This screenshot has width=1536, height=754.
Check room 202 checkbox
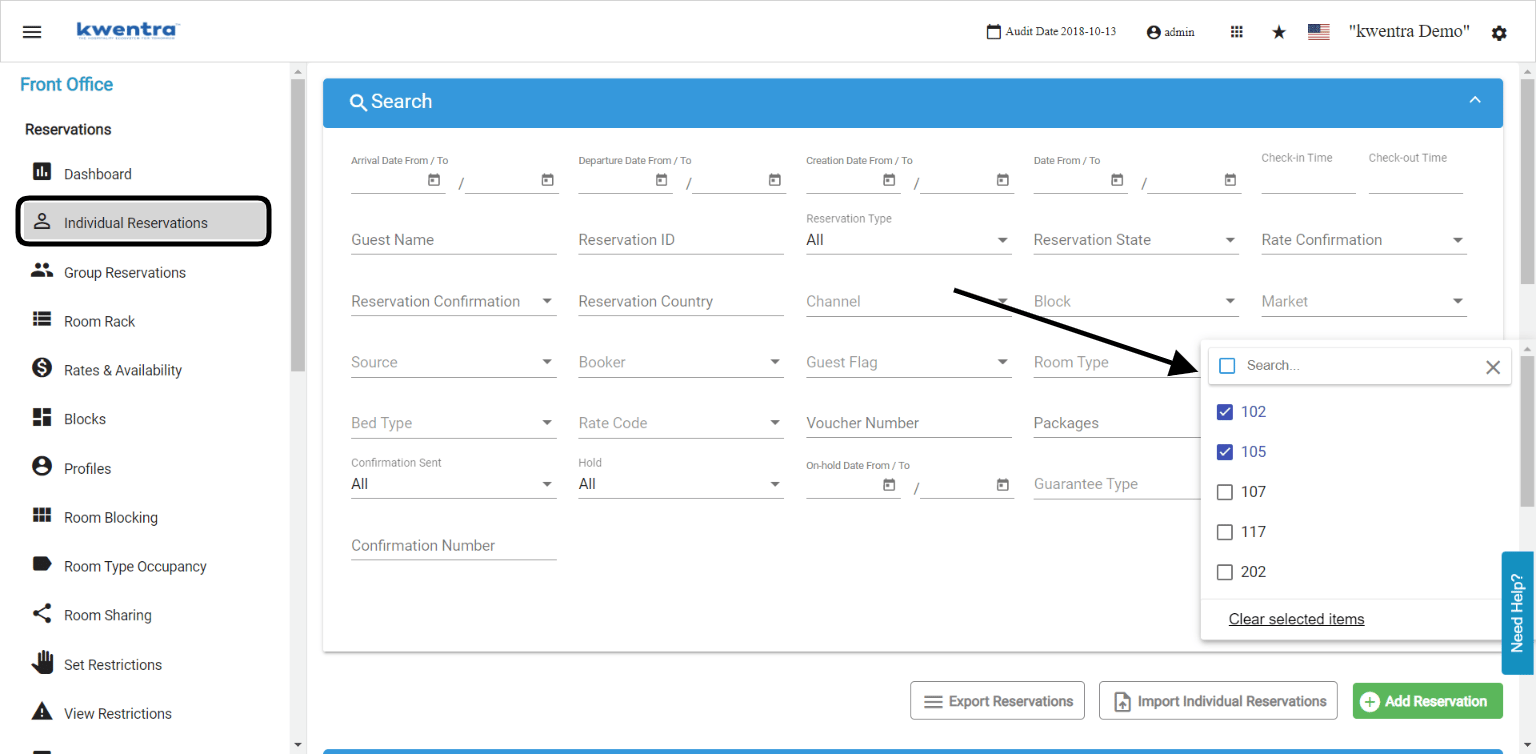(x=1224, y=572)
